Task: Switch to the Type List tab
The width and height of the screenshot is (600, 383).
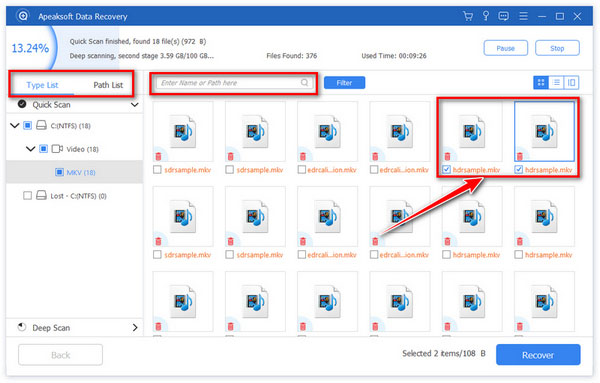Action: click(x=42, y=85)
